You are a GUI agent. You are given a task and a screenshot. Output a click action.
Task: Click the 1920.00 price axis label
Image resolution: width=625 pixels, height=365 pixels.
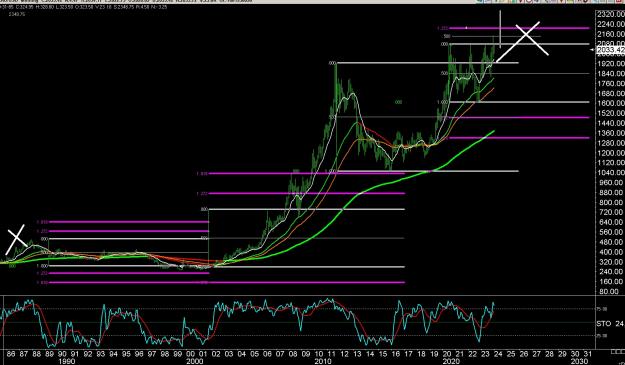pos(611,64)
